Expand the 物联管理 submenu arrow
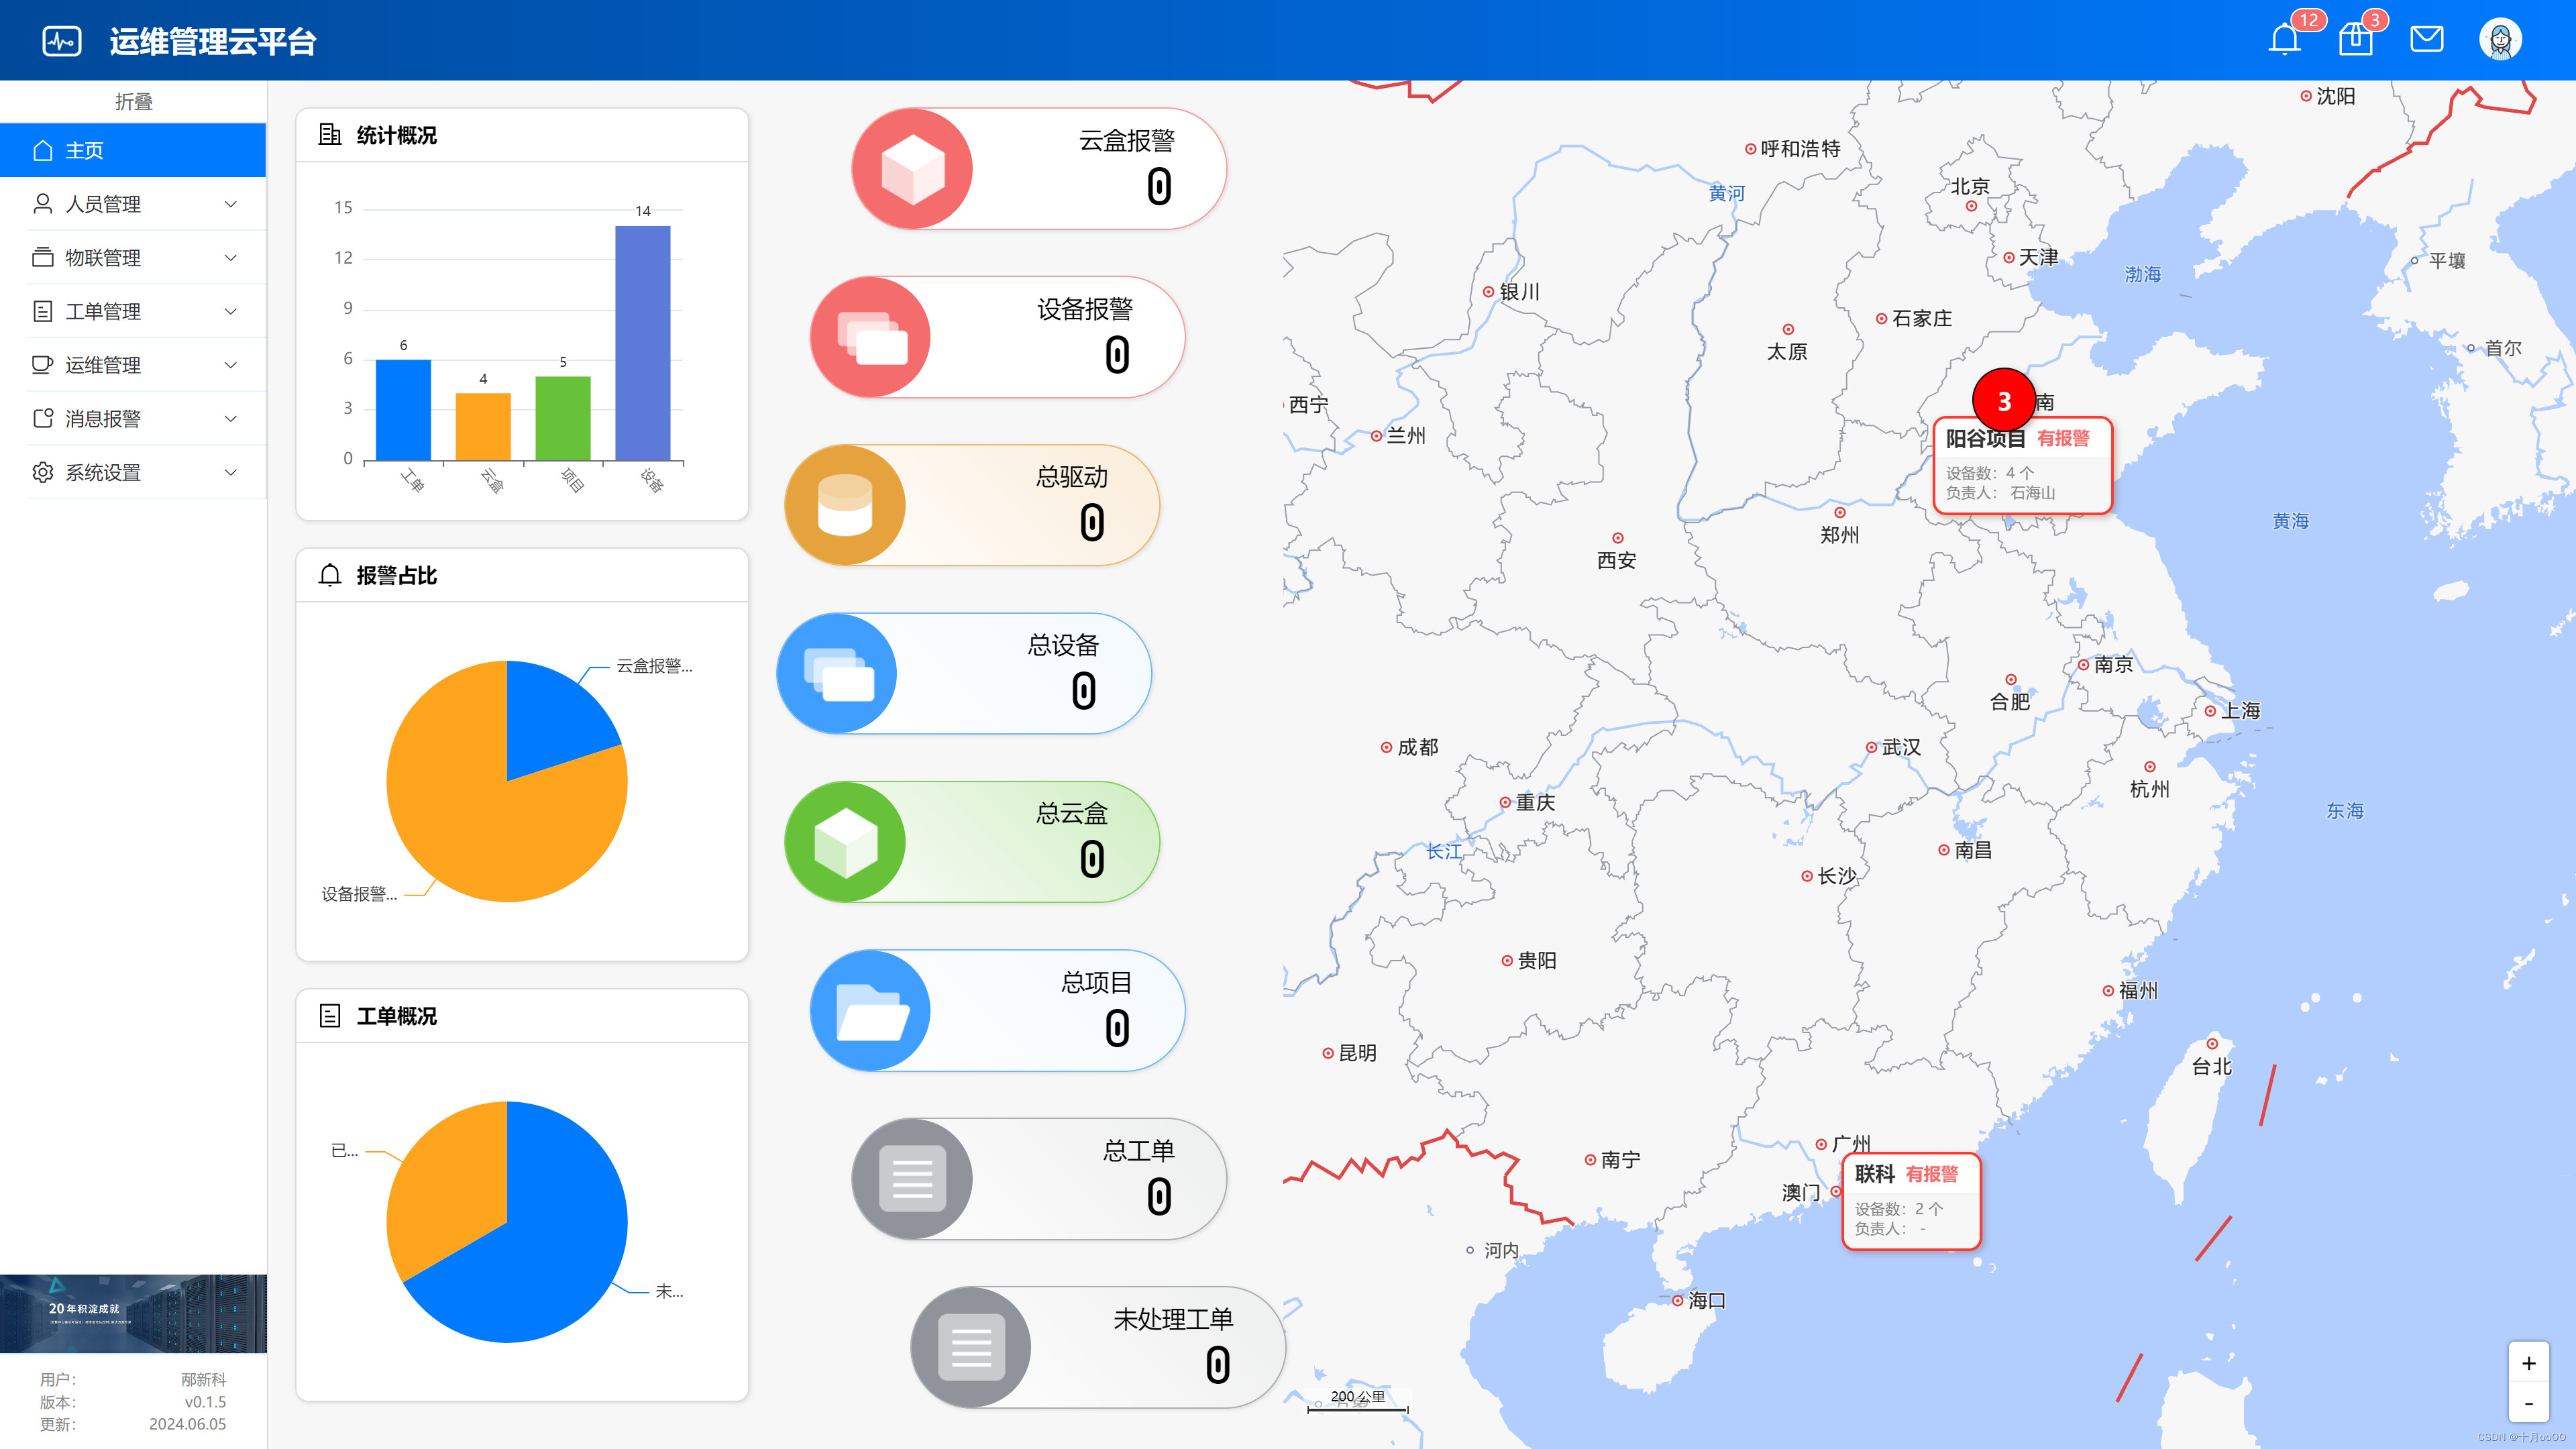 [231, 258]
